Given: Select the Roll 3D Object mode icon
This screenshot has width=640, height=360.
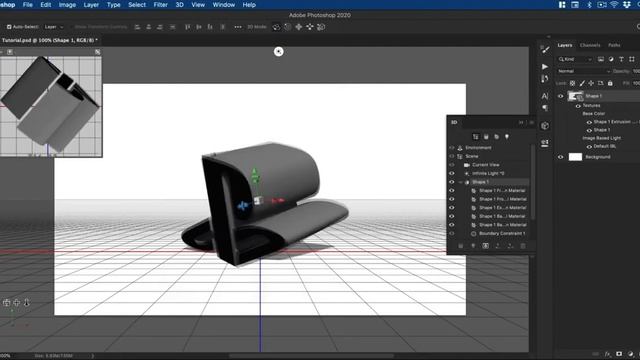Looking at the screenshot, I should (288, 27).
